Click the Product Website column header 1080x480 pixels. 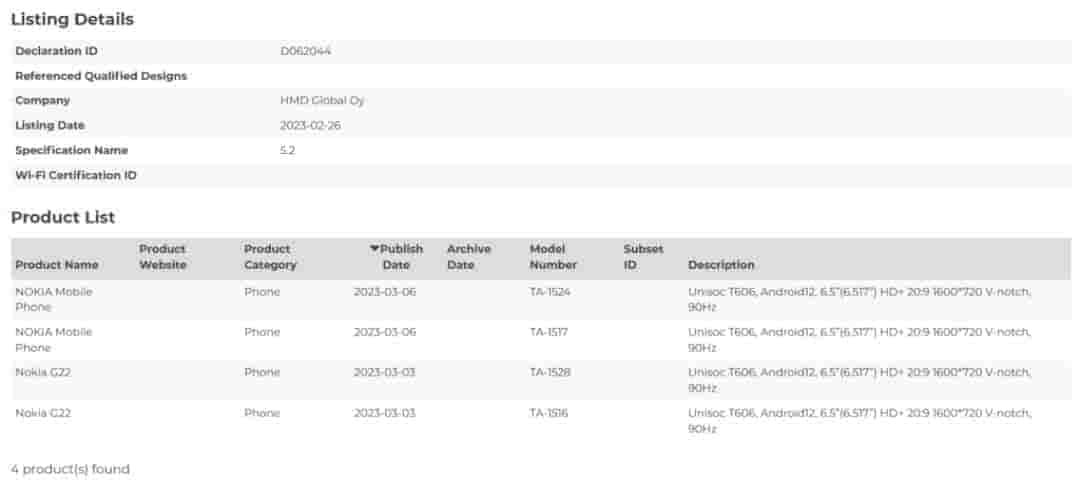pos(162,257)
